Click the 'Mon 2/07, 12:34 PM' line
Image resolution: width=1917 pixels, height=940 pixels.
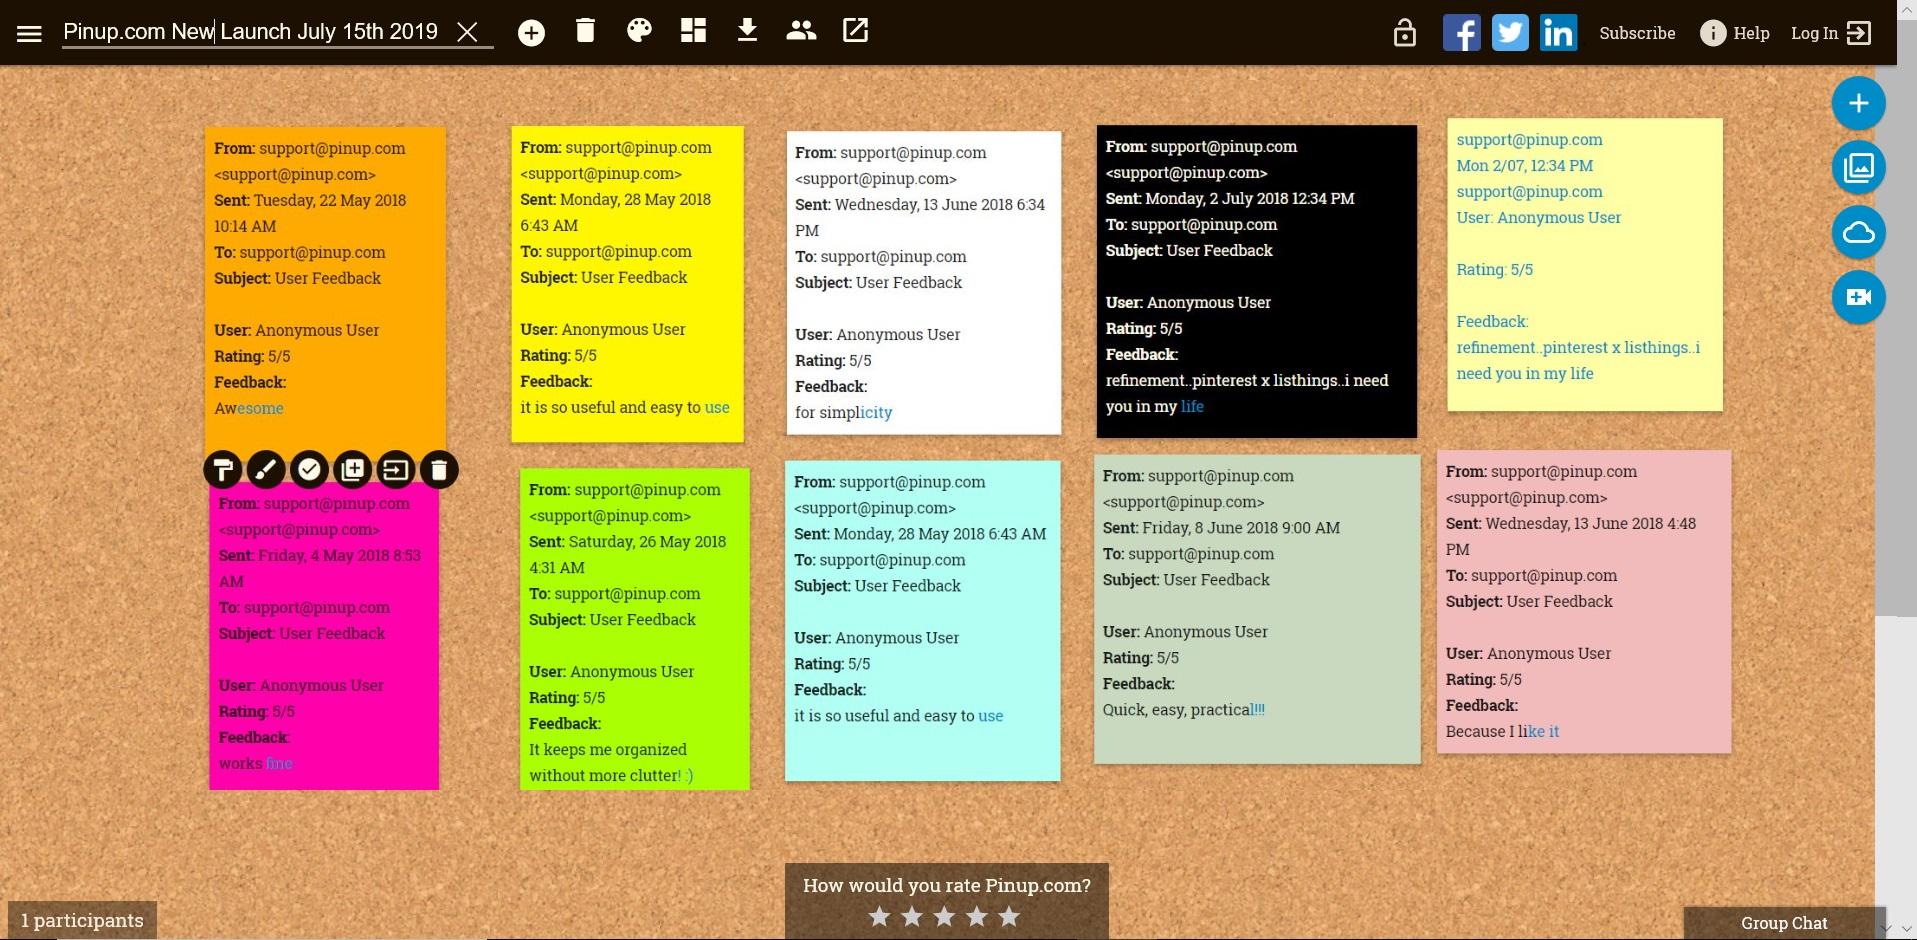coord(1525,166)
